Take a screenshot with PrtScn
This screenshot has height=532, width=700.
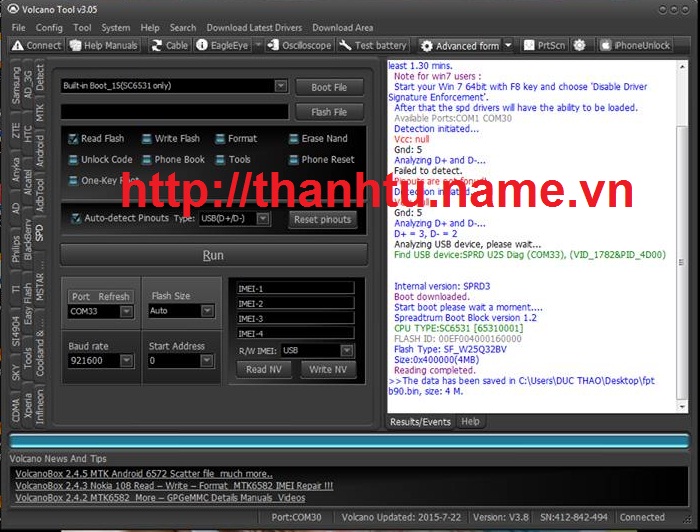click(544, 45)
